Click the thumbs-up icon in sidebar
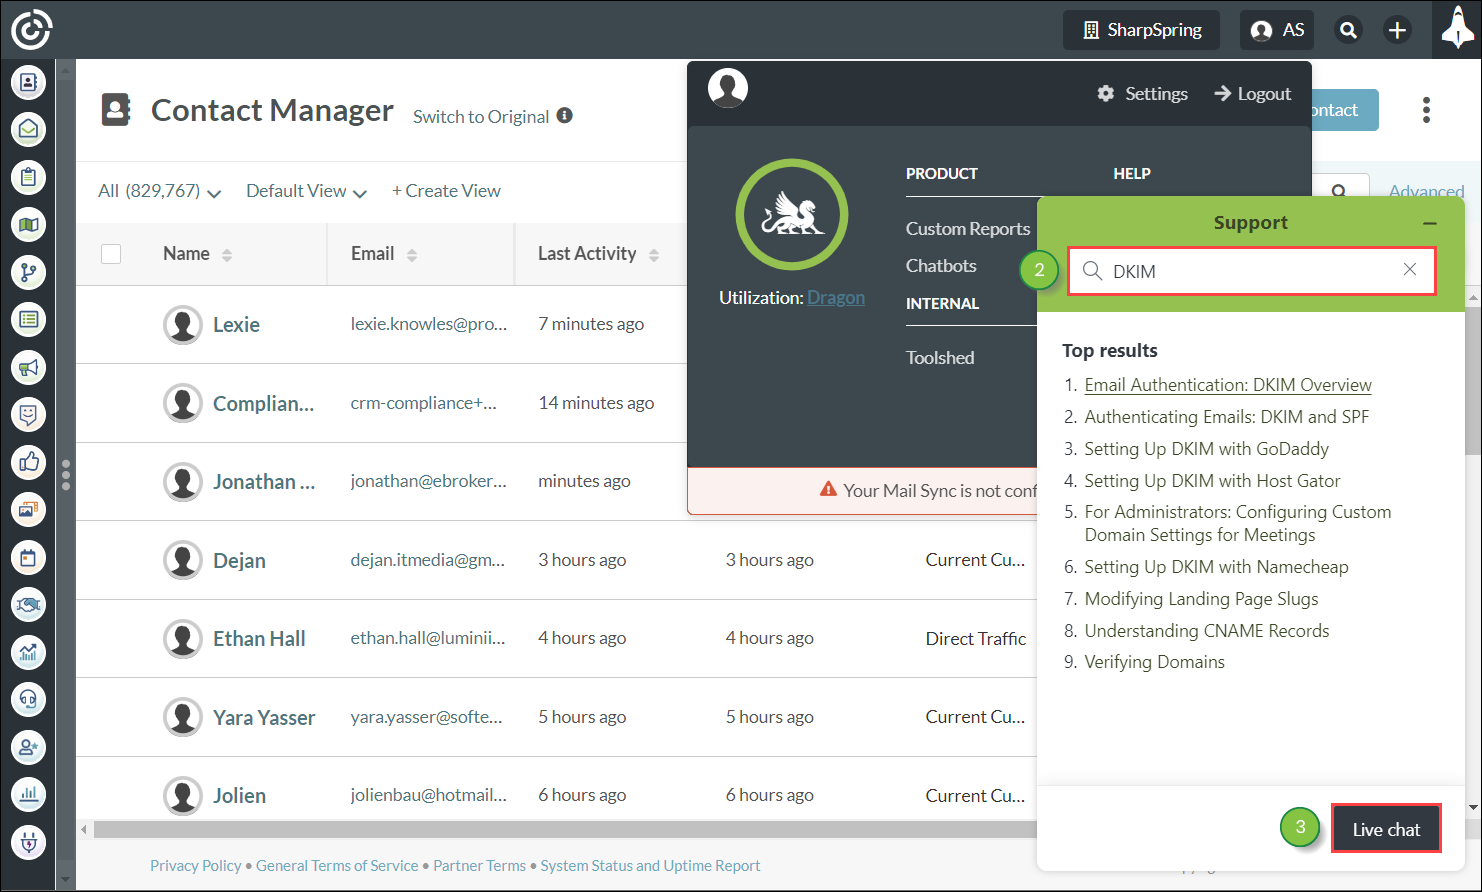Viewport: 1482px width, 892px height. [29, 462]
